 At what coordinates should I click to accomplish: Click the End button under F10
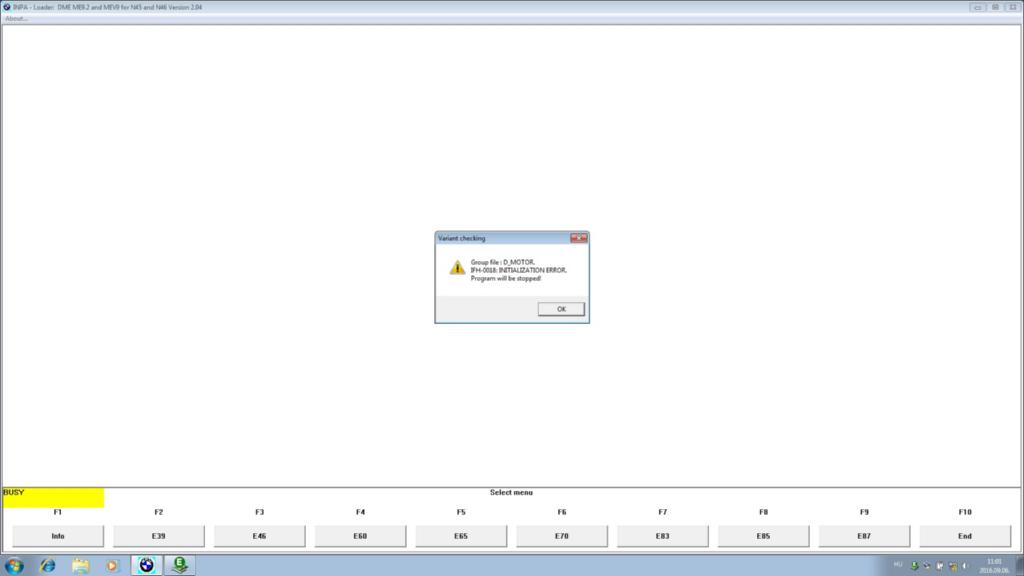[x=965, y=536]
